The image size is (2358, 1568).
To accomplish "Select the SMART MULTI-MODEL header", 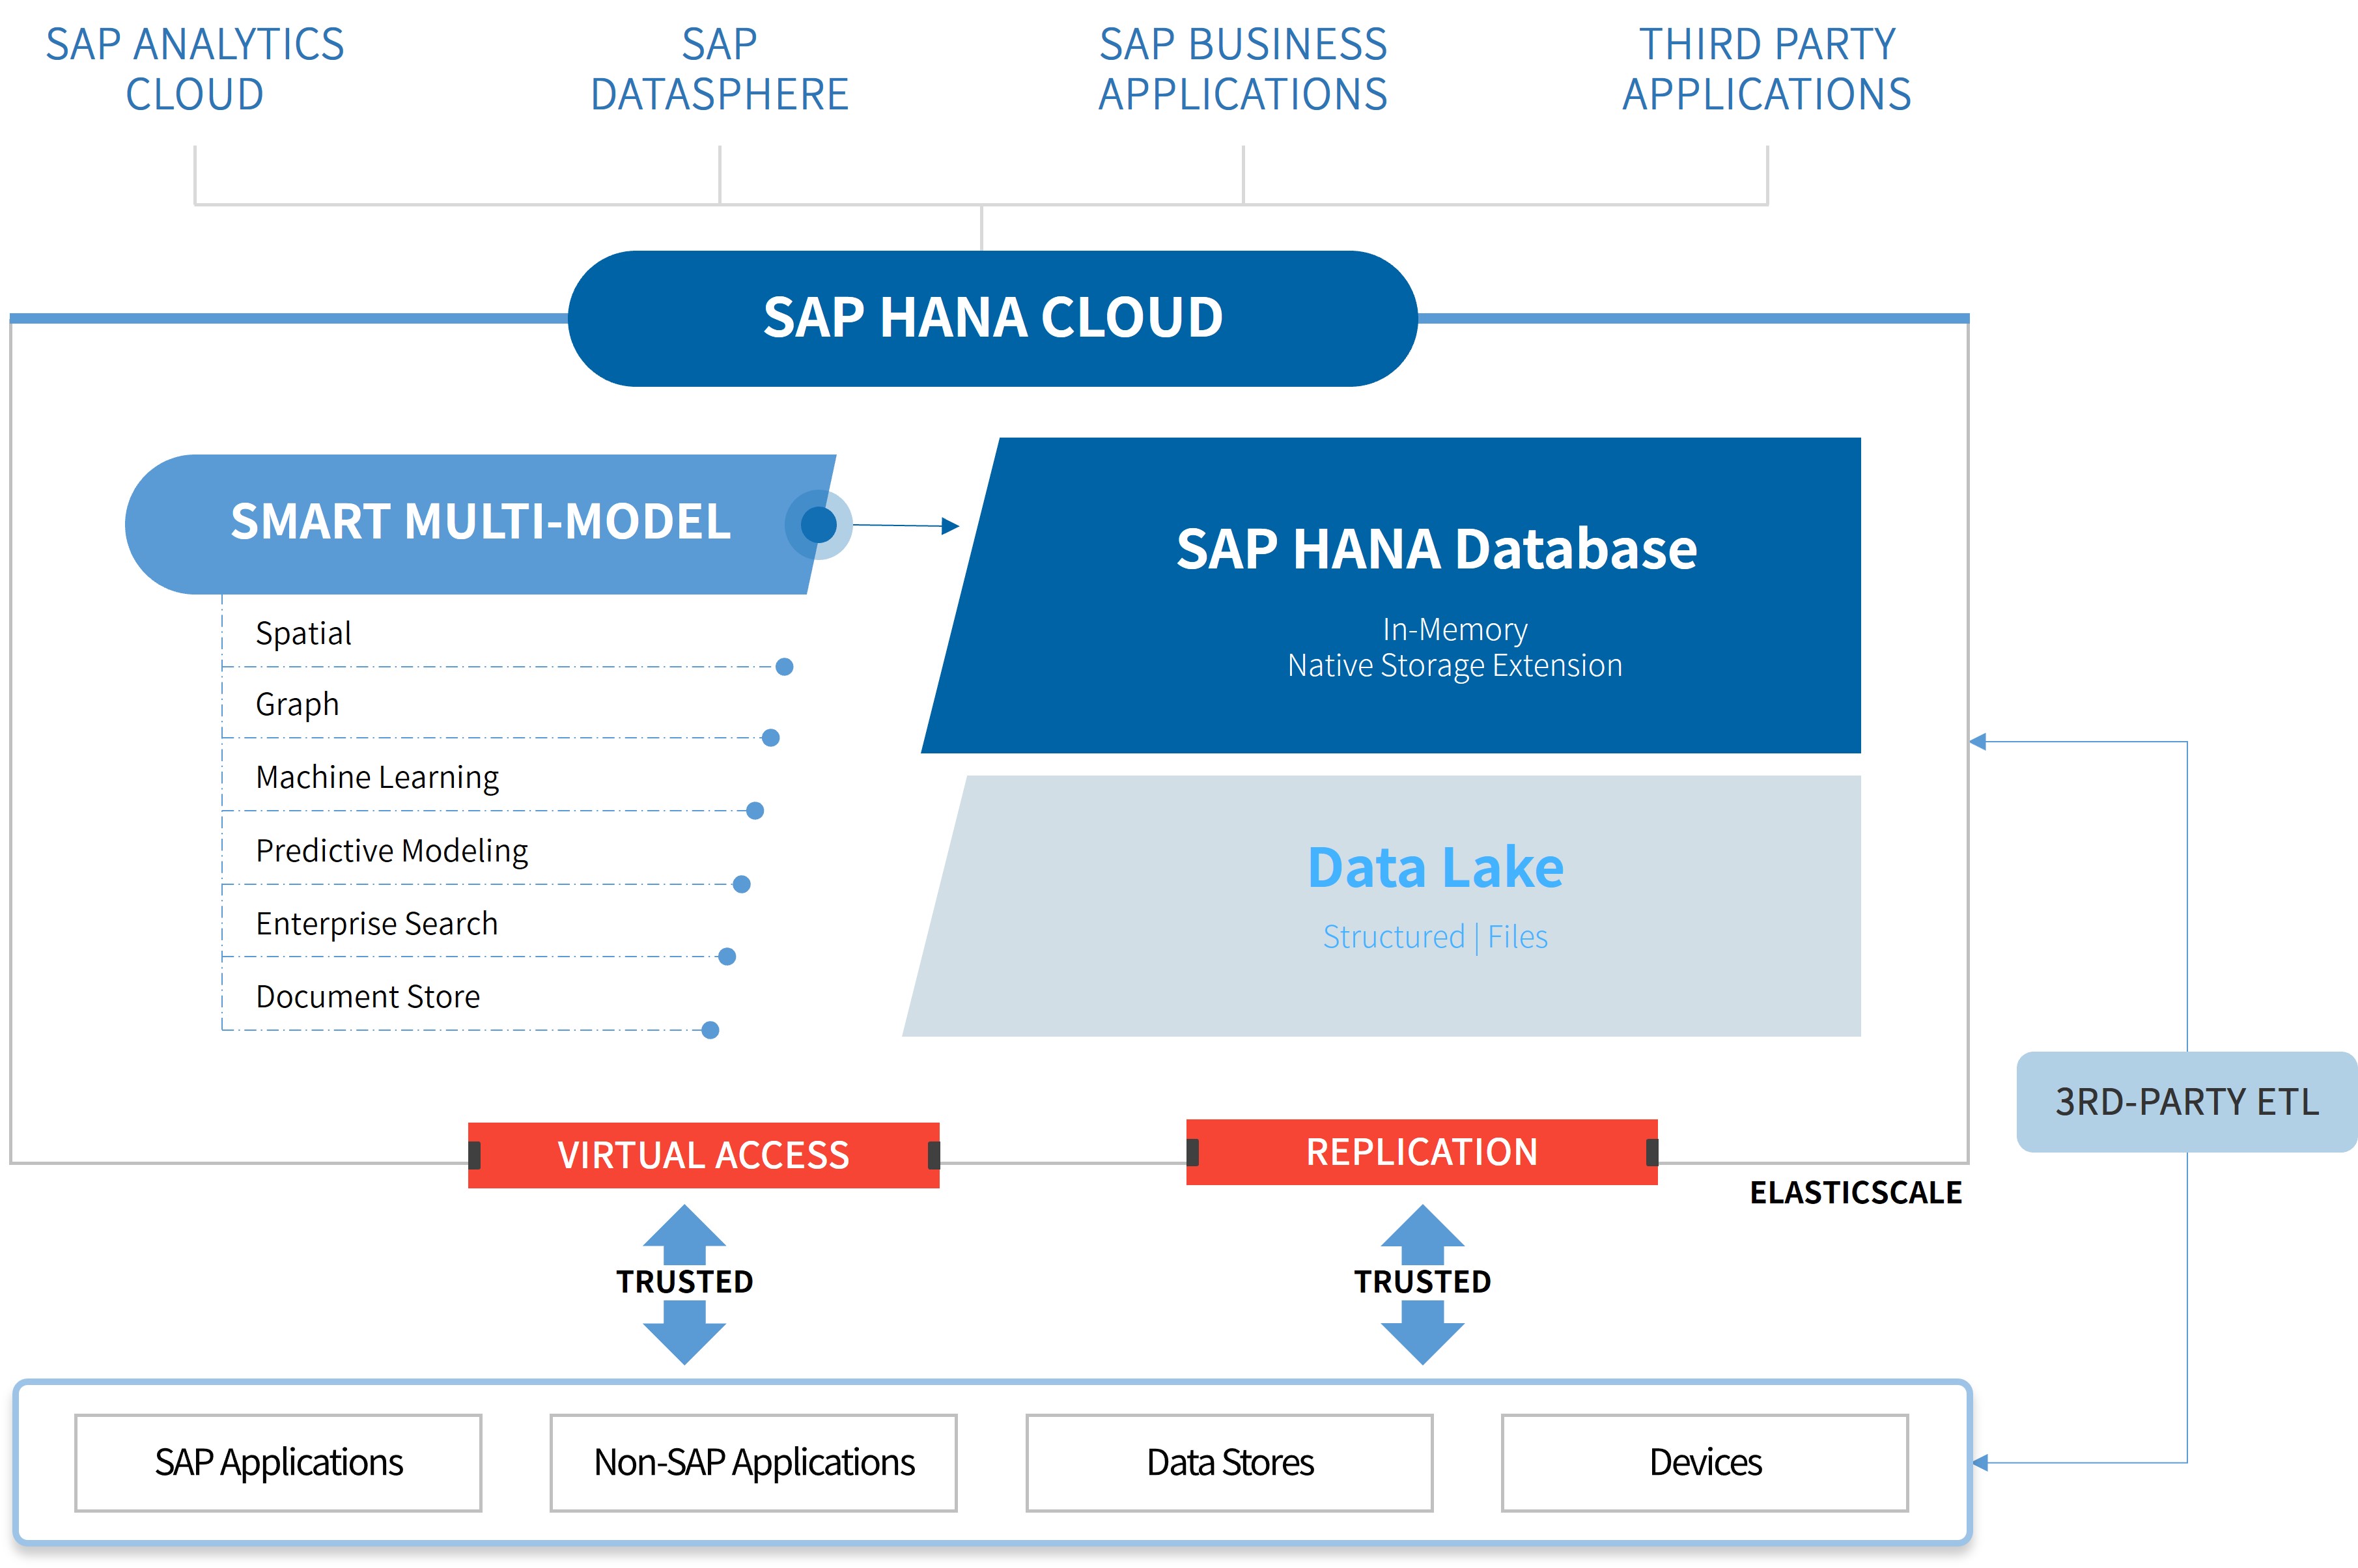I will click(x=480, y=524).
